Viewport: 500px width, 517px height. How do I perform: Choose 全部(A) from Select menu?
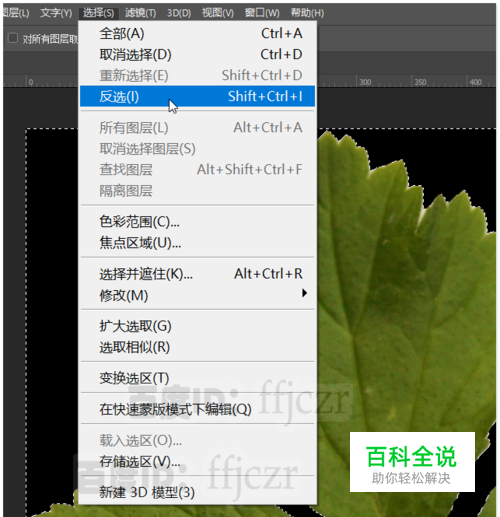pyautogui.click(x=197, y=34)
